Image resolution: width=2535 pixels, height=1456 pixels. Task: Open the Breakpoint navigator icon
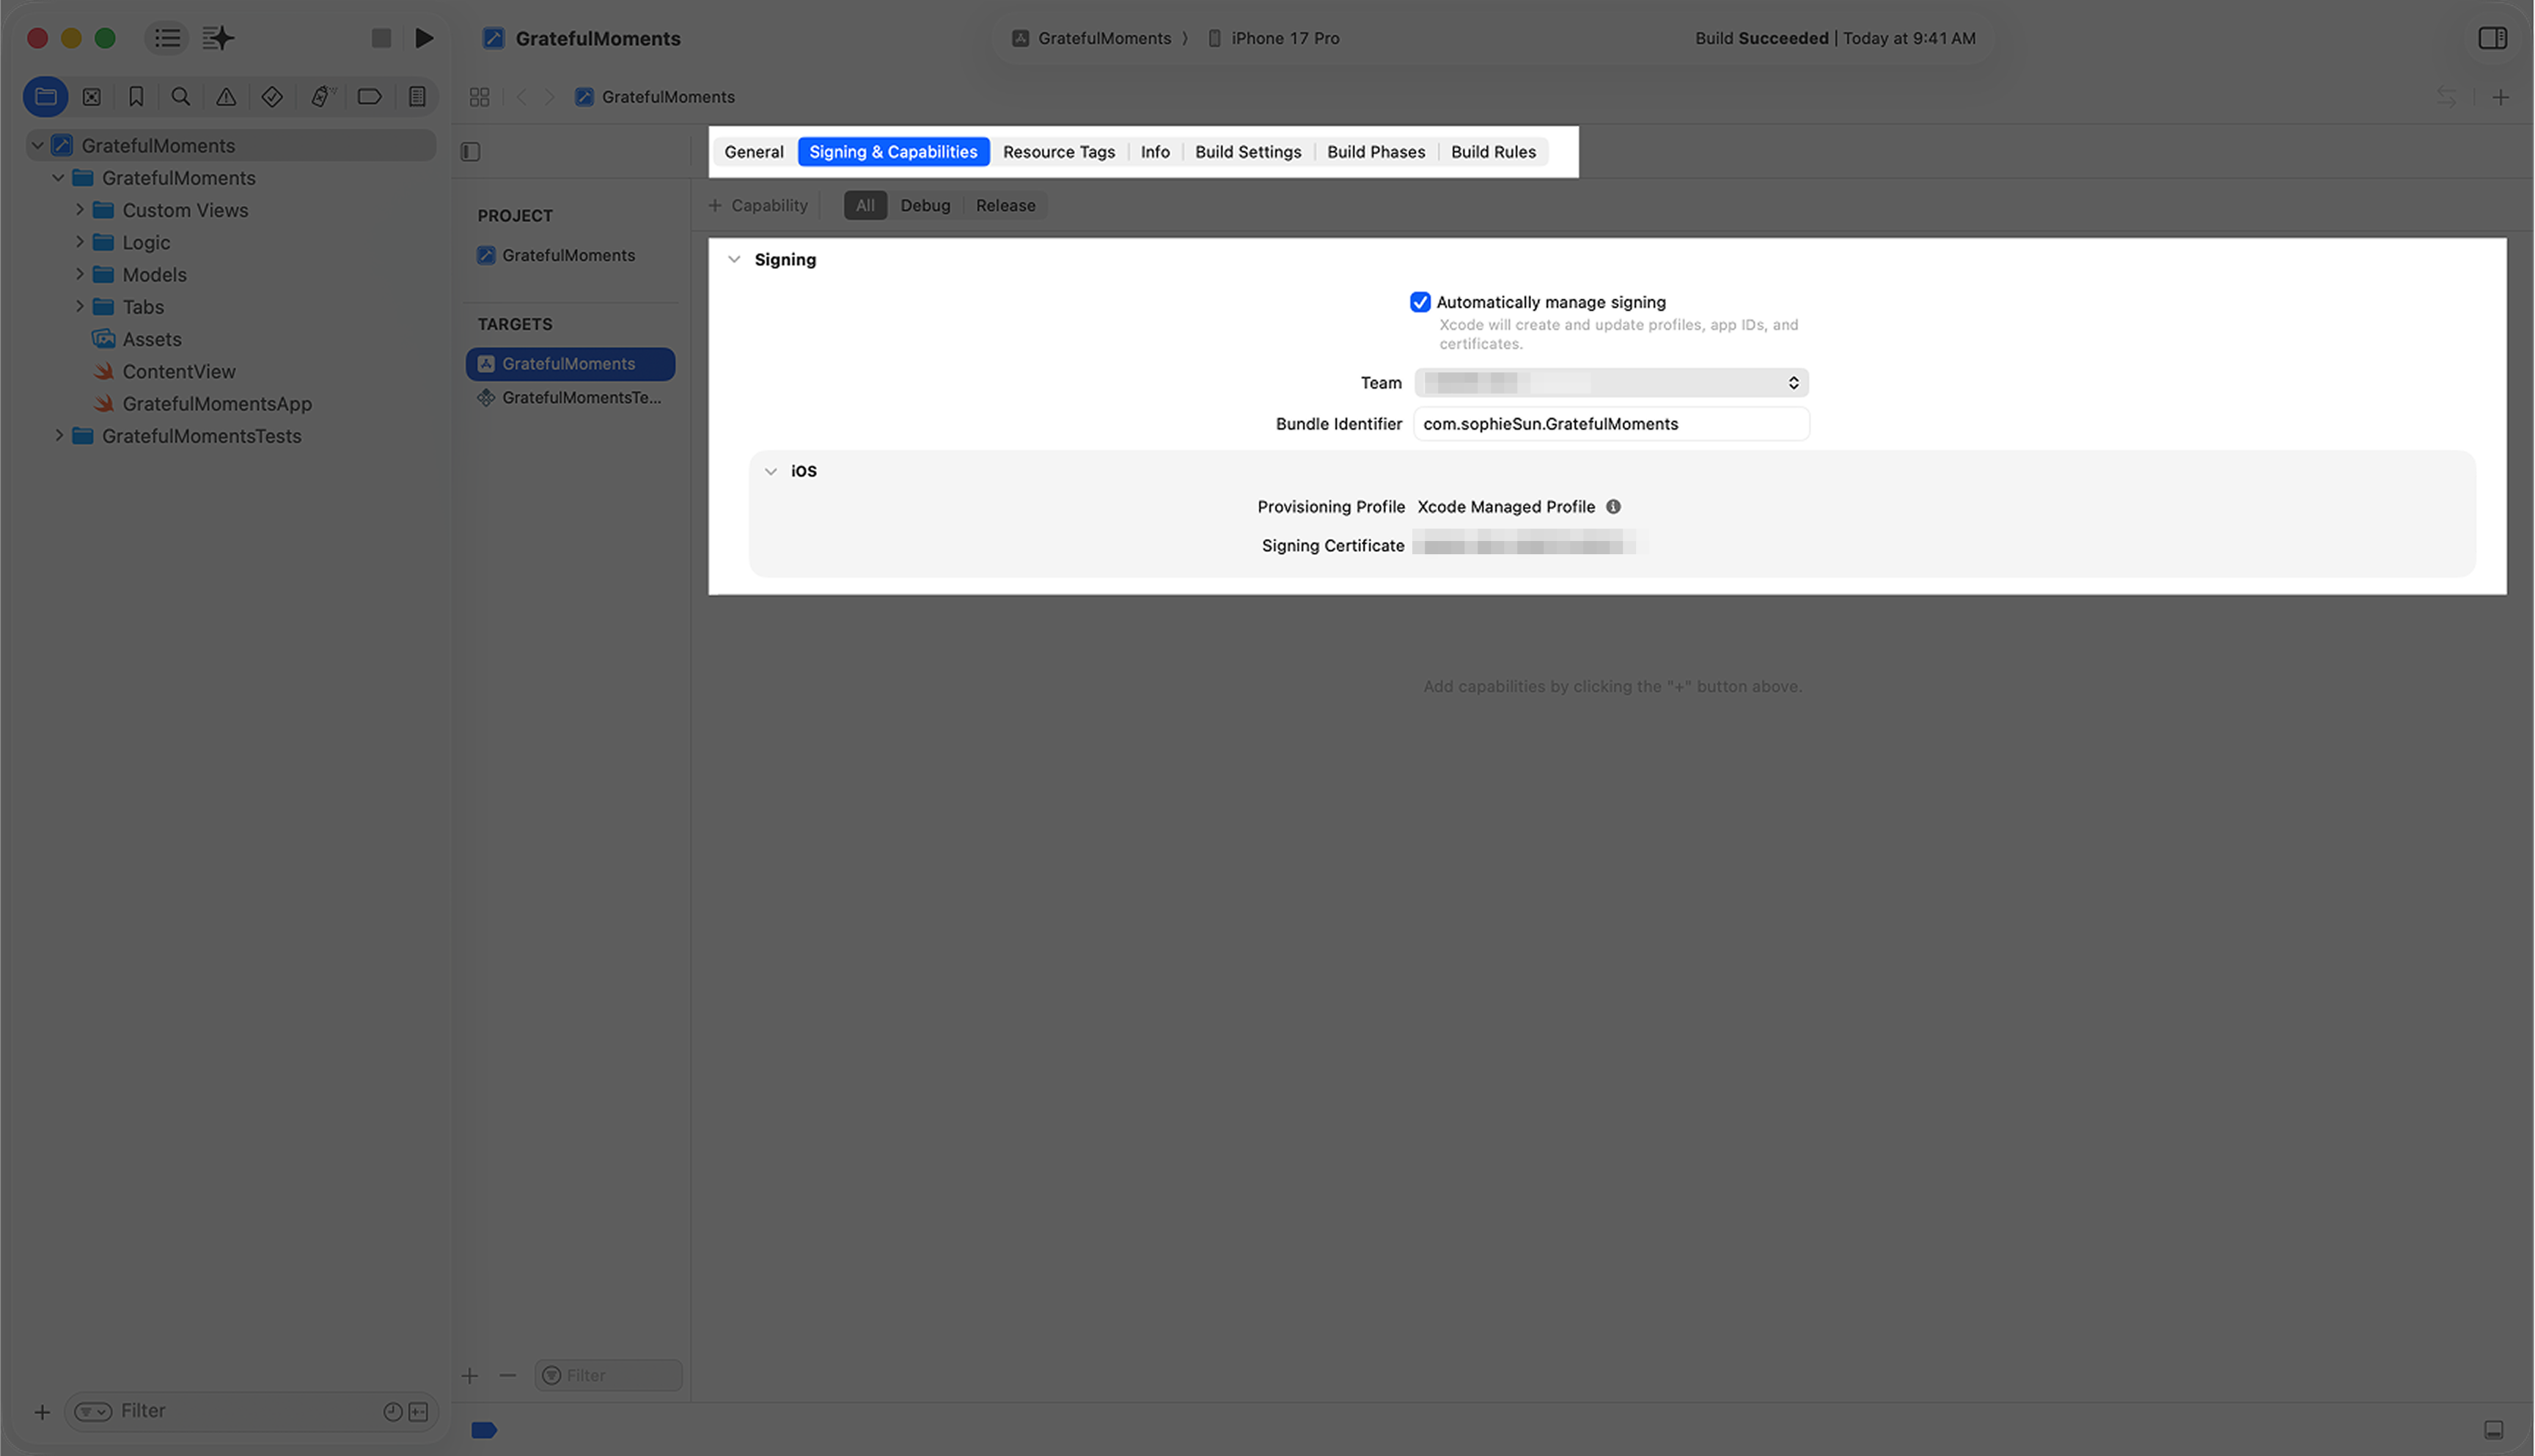click(369, 97)
